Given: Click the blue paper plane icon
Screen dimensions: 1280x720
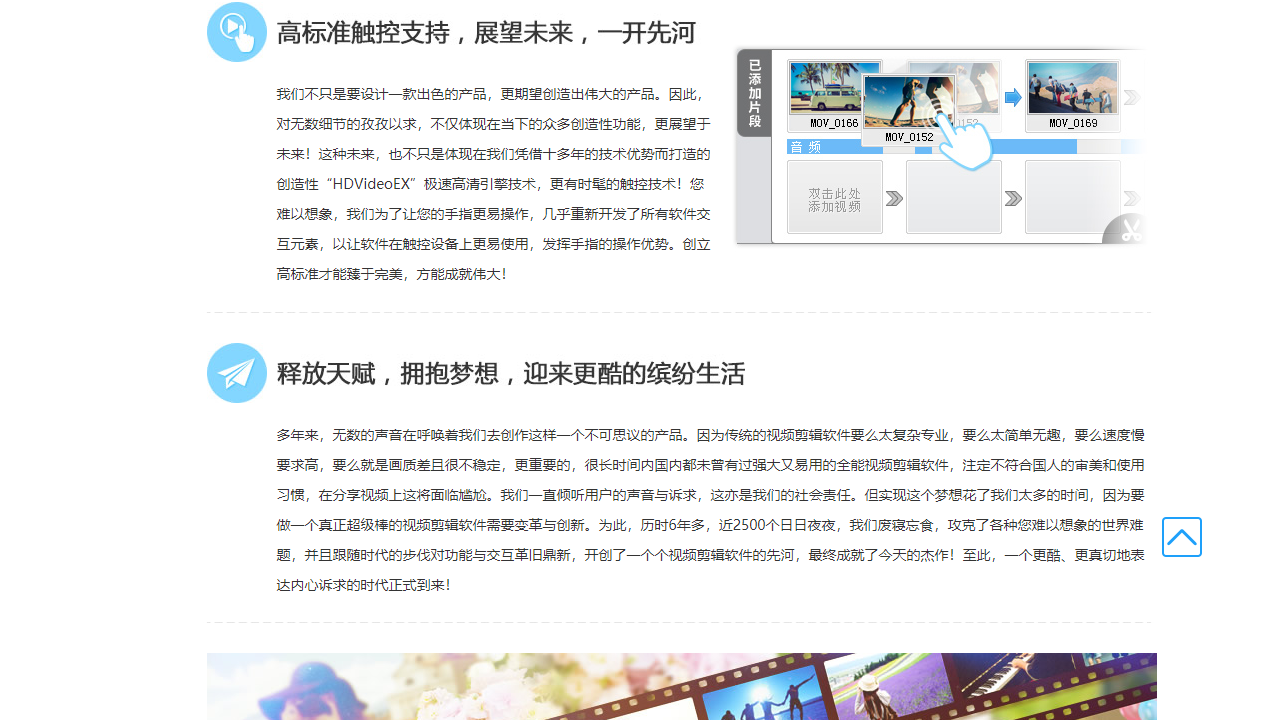Looking at the screenshot, I should point(236,372).
